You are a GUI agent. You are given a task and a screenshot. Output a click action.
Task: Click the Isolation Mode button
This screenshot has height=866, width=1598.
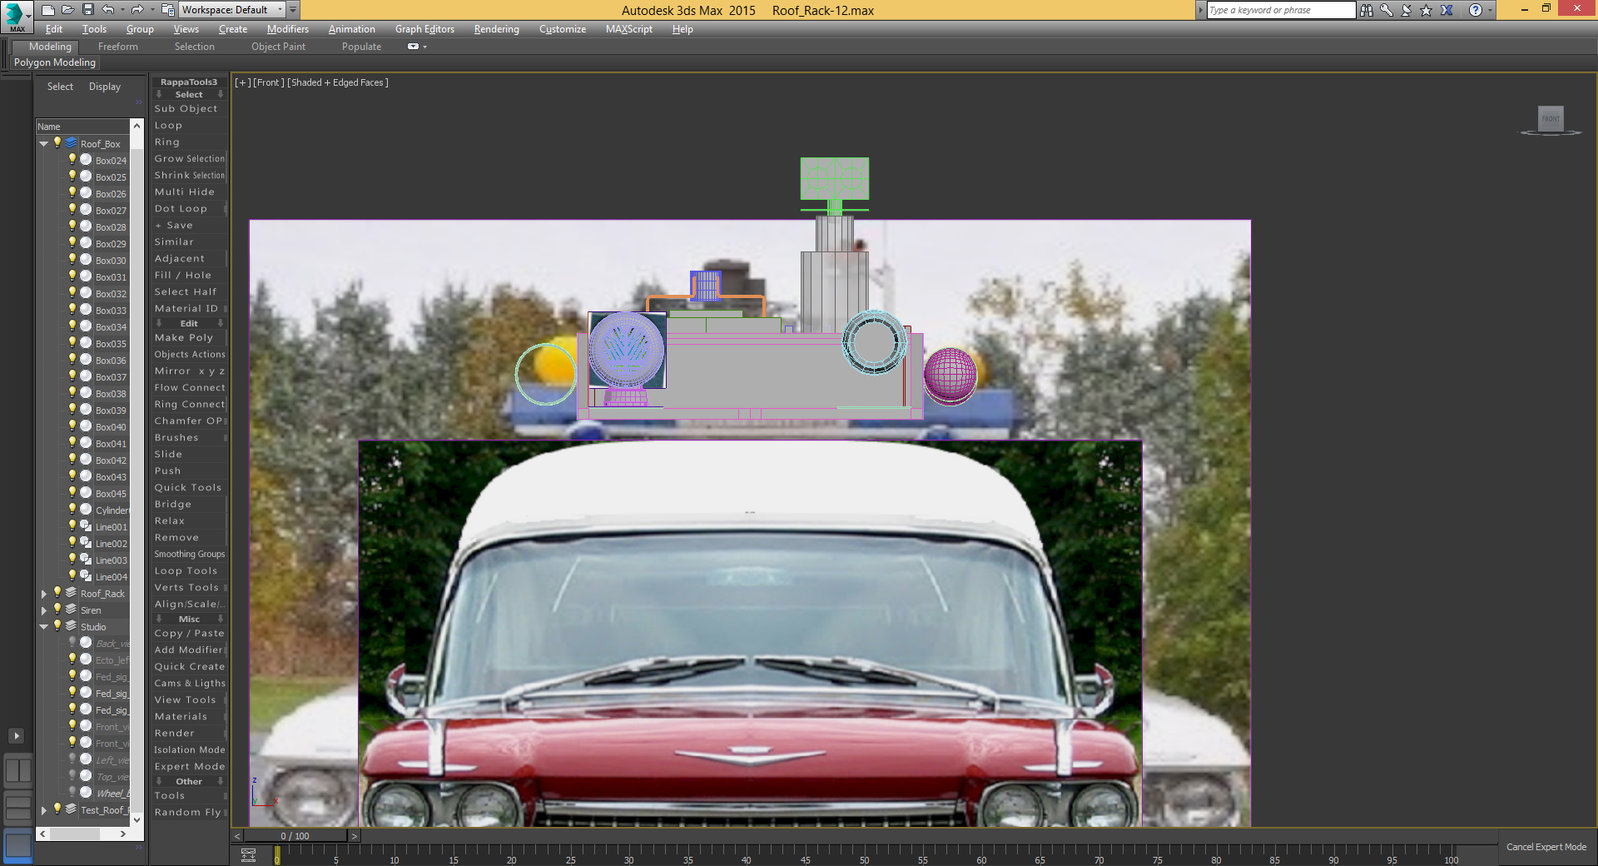click(189, 750)
